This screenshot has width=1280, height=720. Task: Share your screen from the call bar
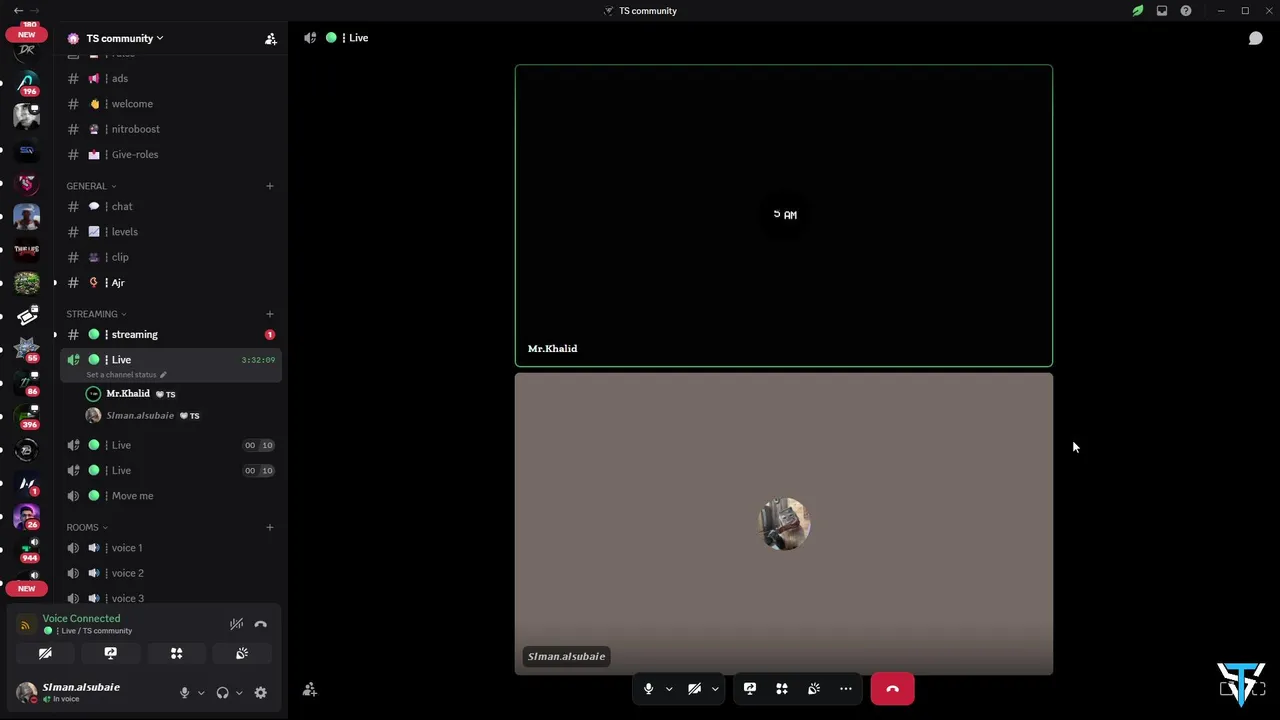coord(750,688)
